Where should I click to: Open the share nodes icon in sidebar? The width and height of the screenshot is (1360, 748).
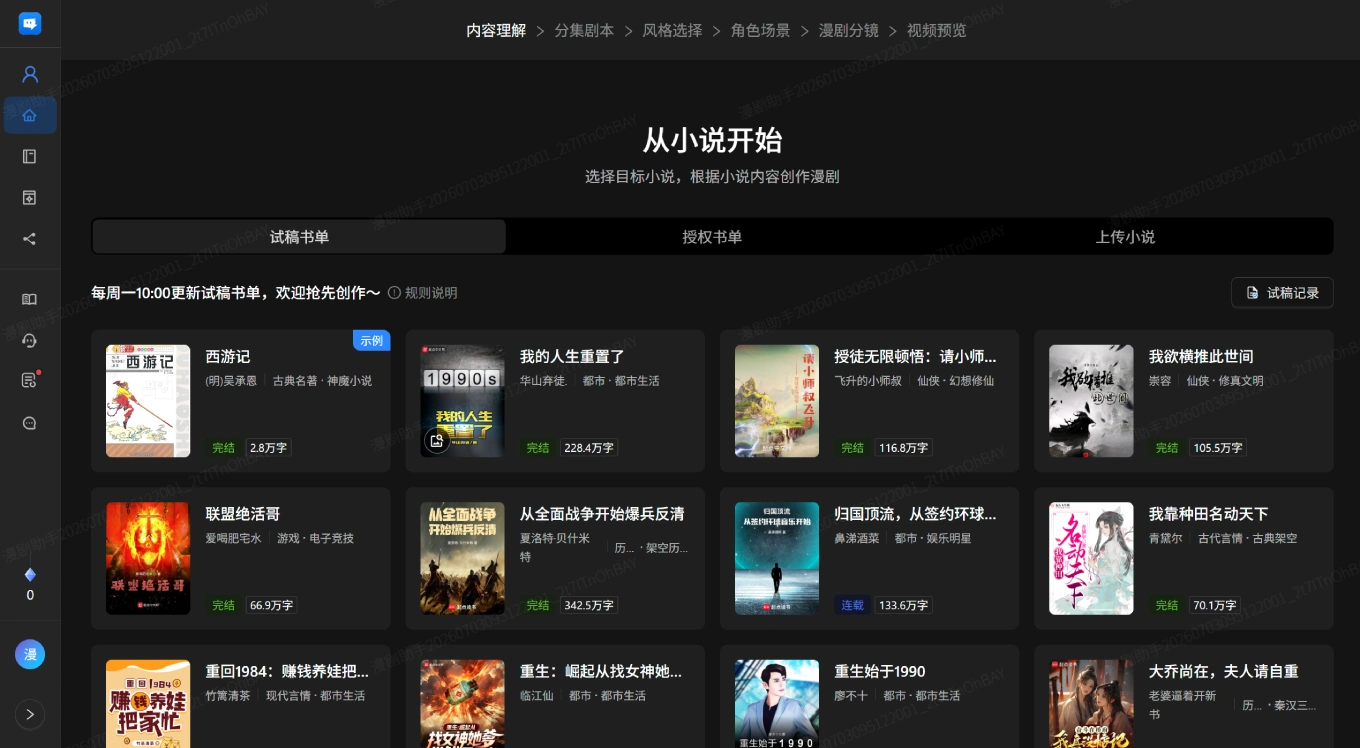pyautogui.click(x=30, y=238)
